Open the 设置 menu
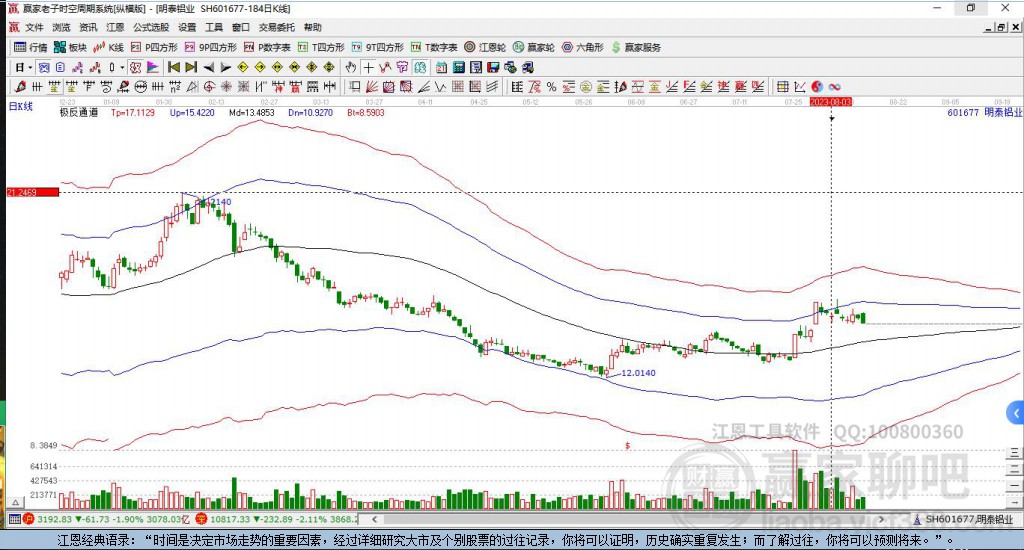The height and width of the screenshot is (550, 1024). click(x=187, y=27)
